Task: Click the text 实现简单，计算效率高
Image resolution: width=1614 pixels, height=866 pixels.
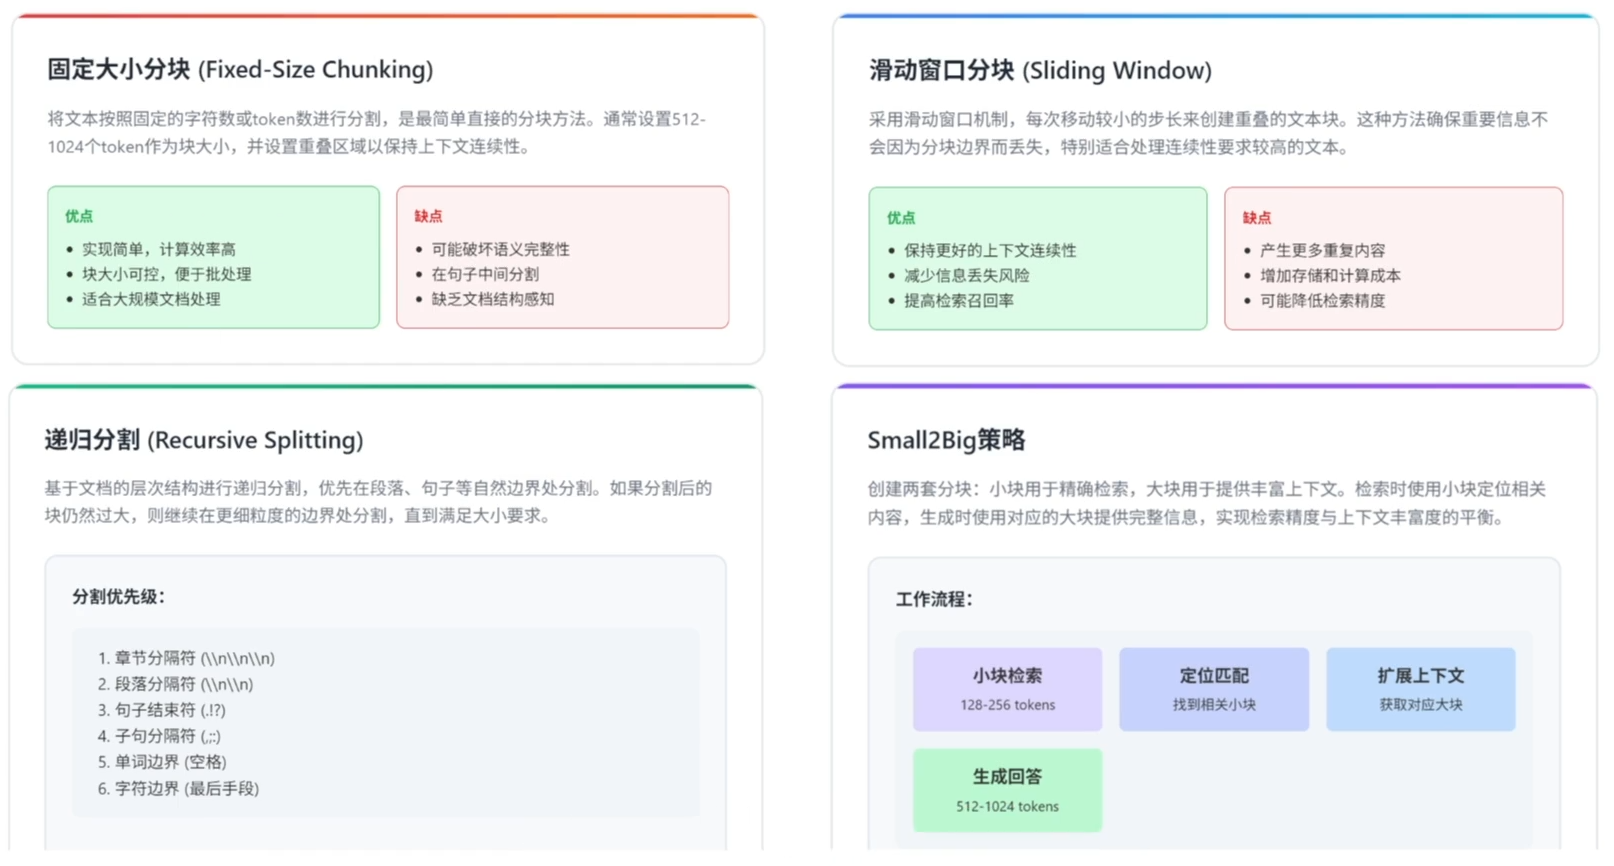Action: [159, 249]
